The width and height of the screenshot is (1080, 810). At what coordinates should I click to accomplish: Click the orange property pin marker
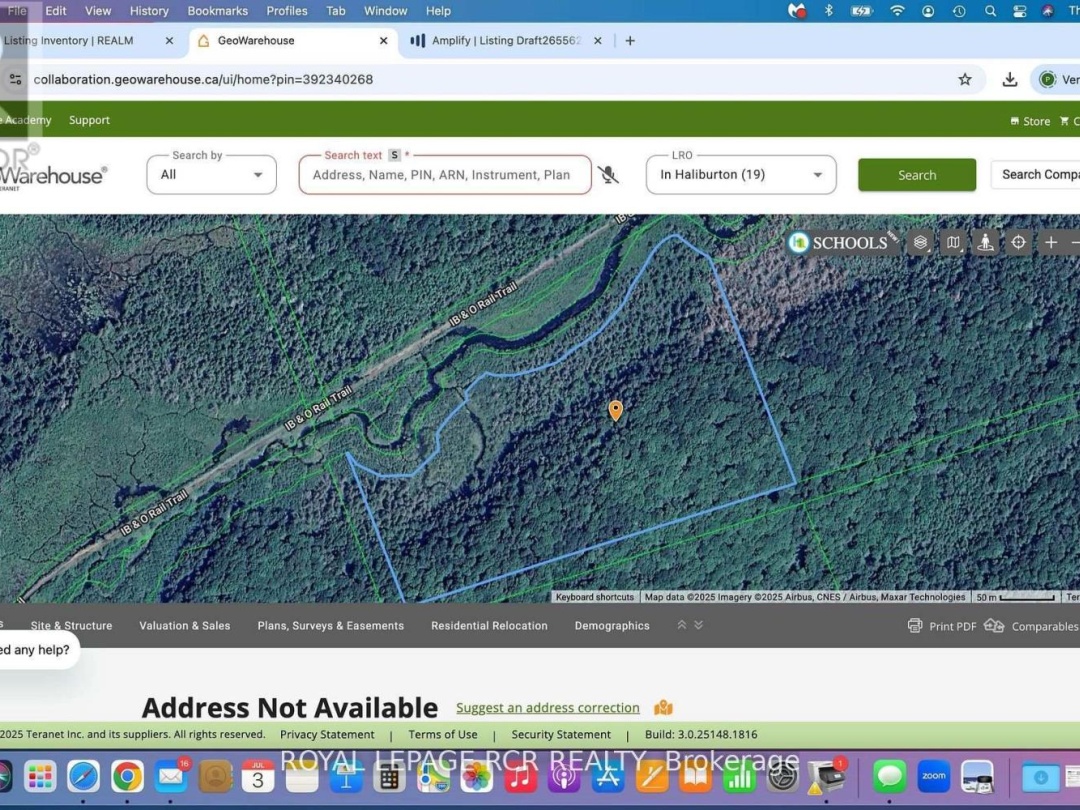616,411
